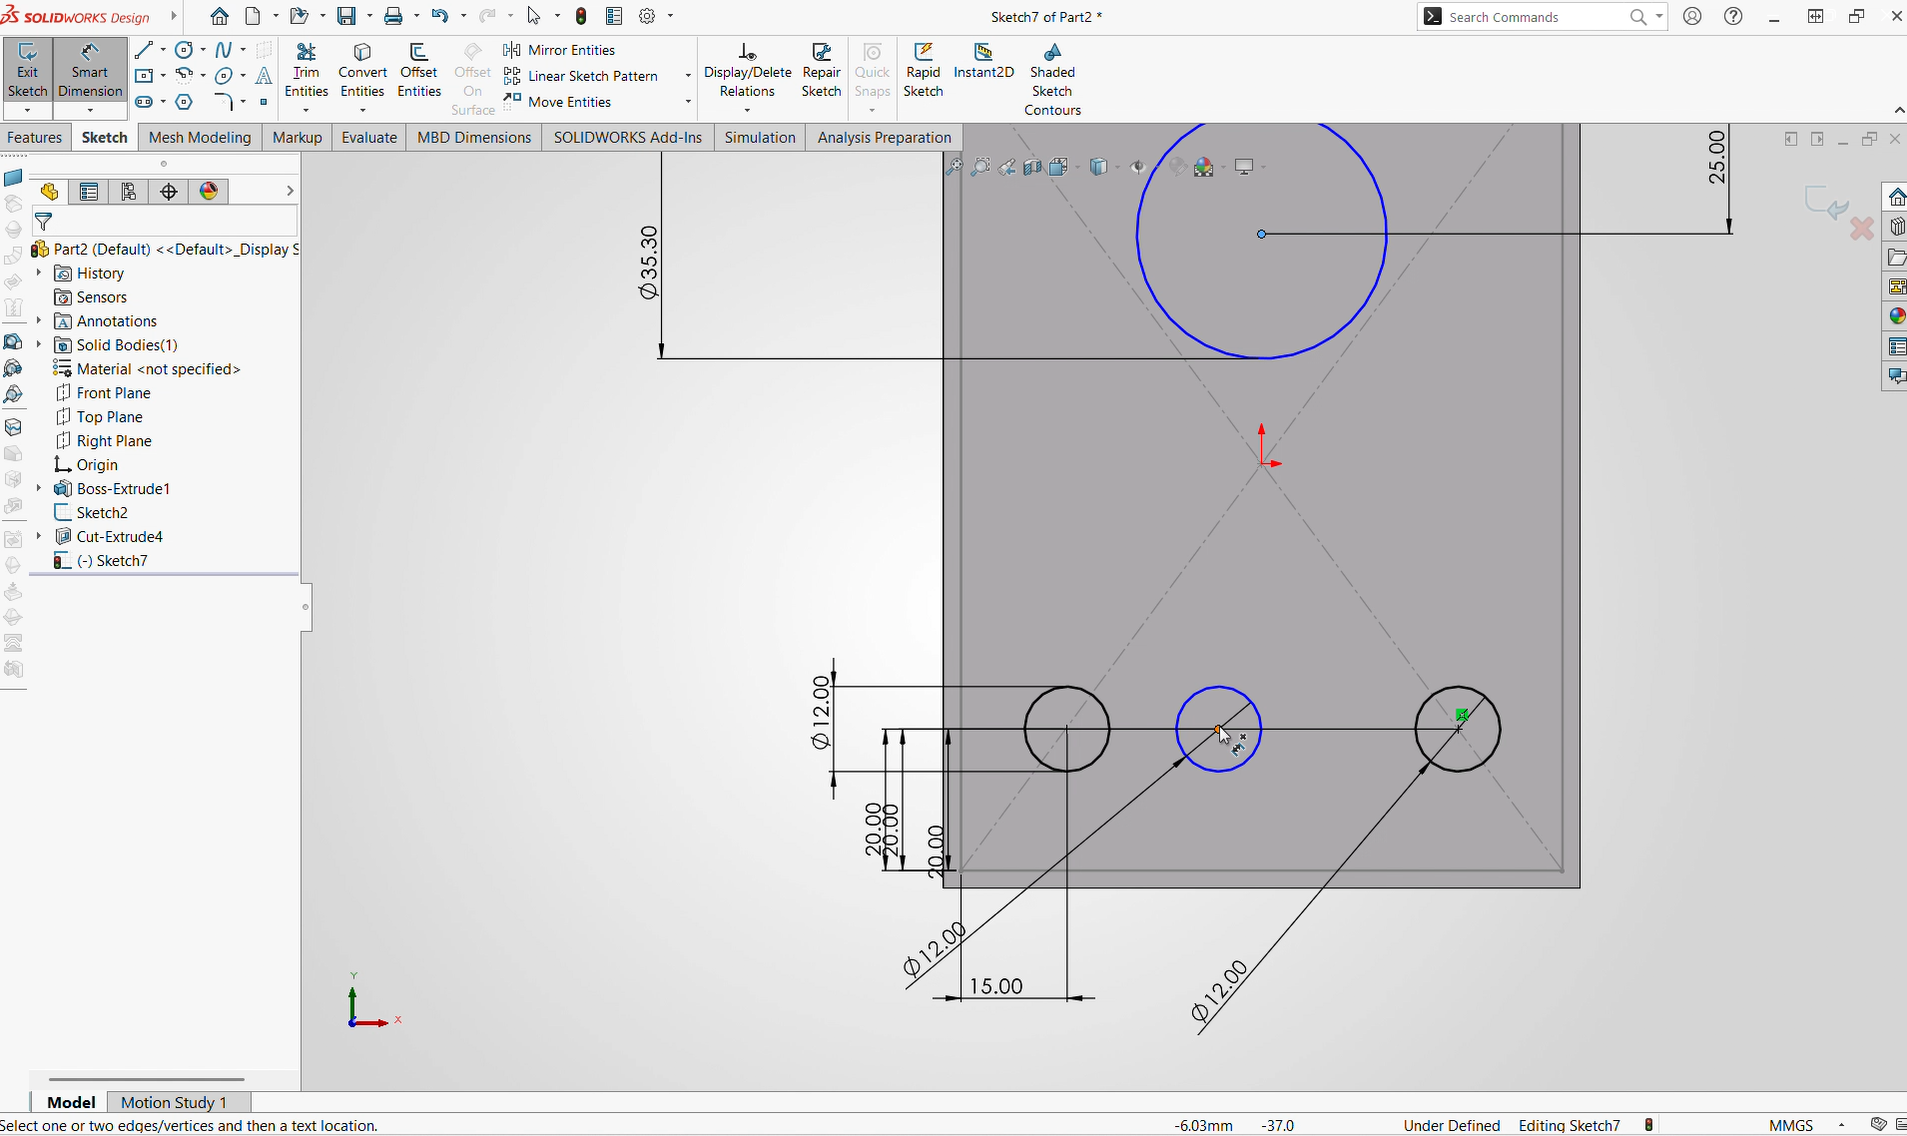This screenshot has height=1136, width=1907.
Task: Click the MMGS unit system in status bar
Action: click(x=1790, y=1125)
